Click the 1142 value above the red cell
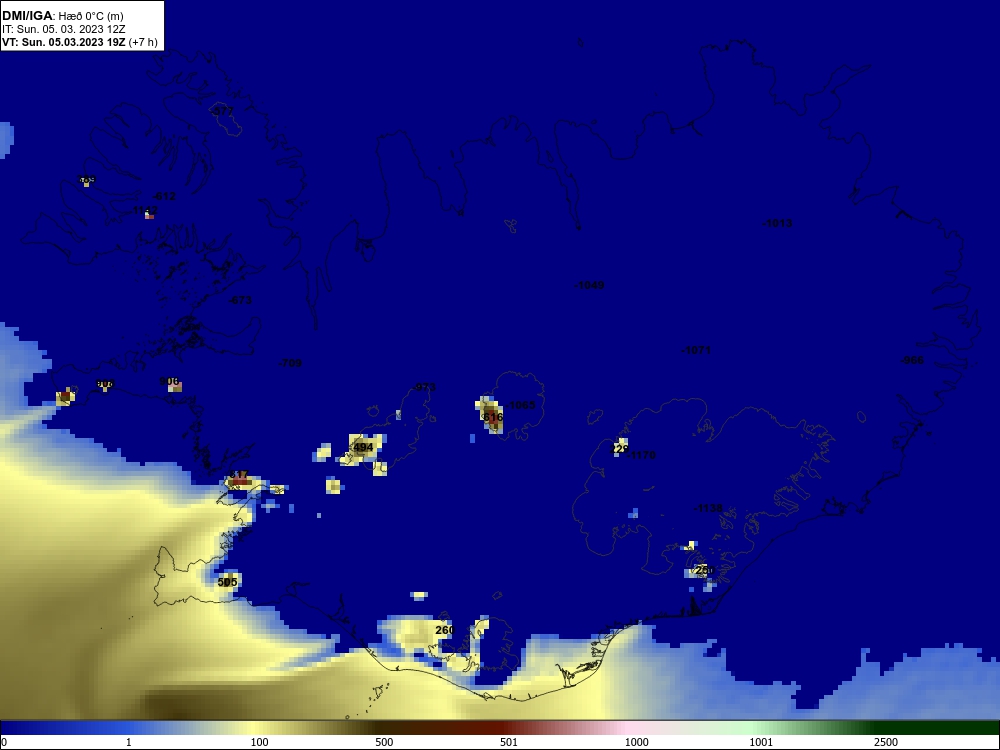 (145, 210)
